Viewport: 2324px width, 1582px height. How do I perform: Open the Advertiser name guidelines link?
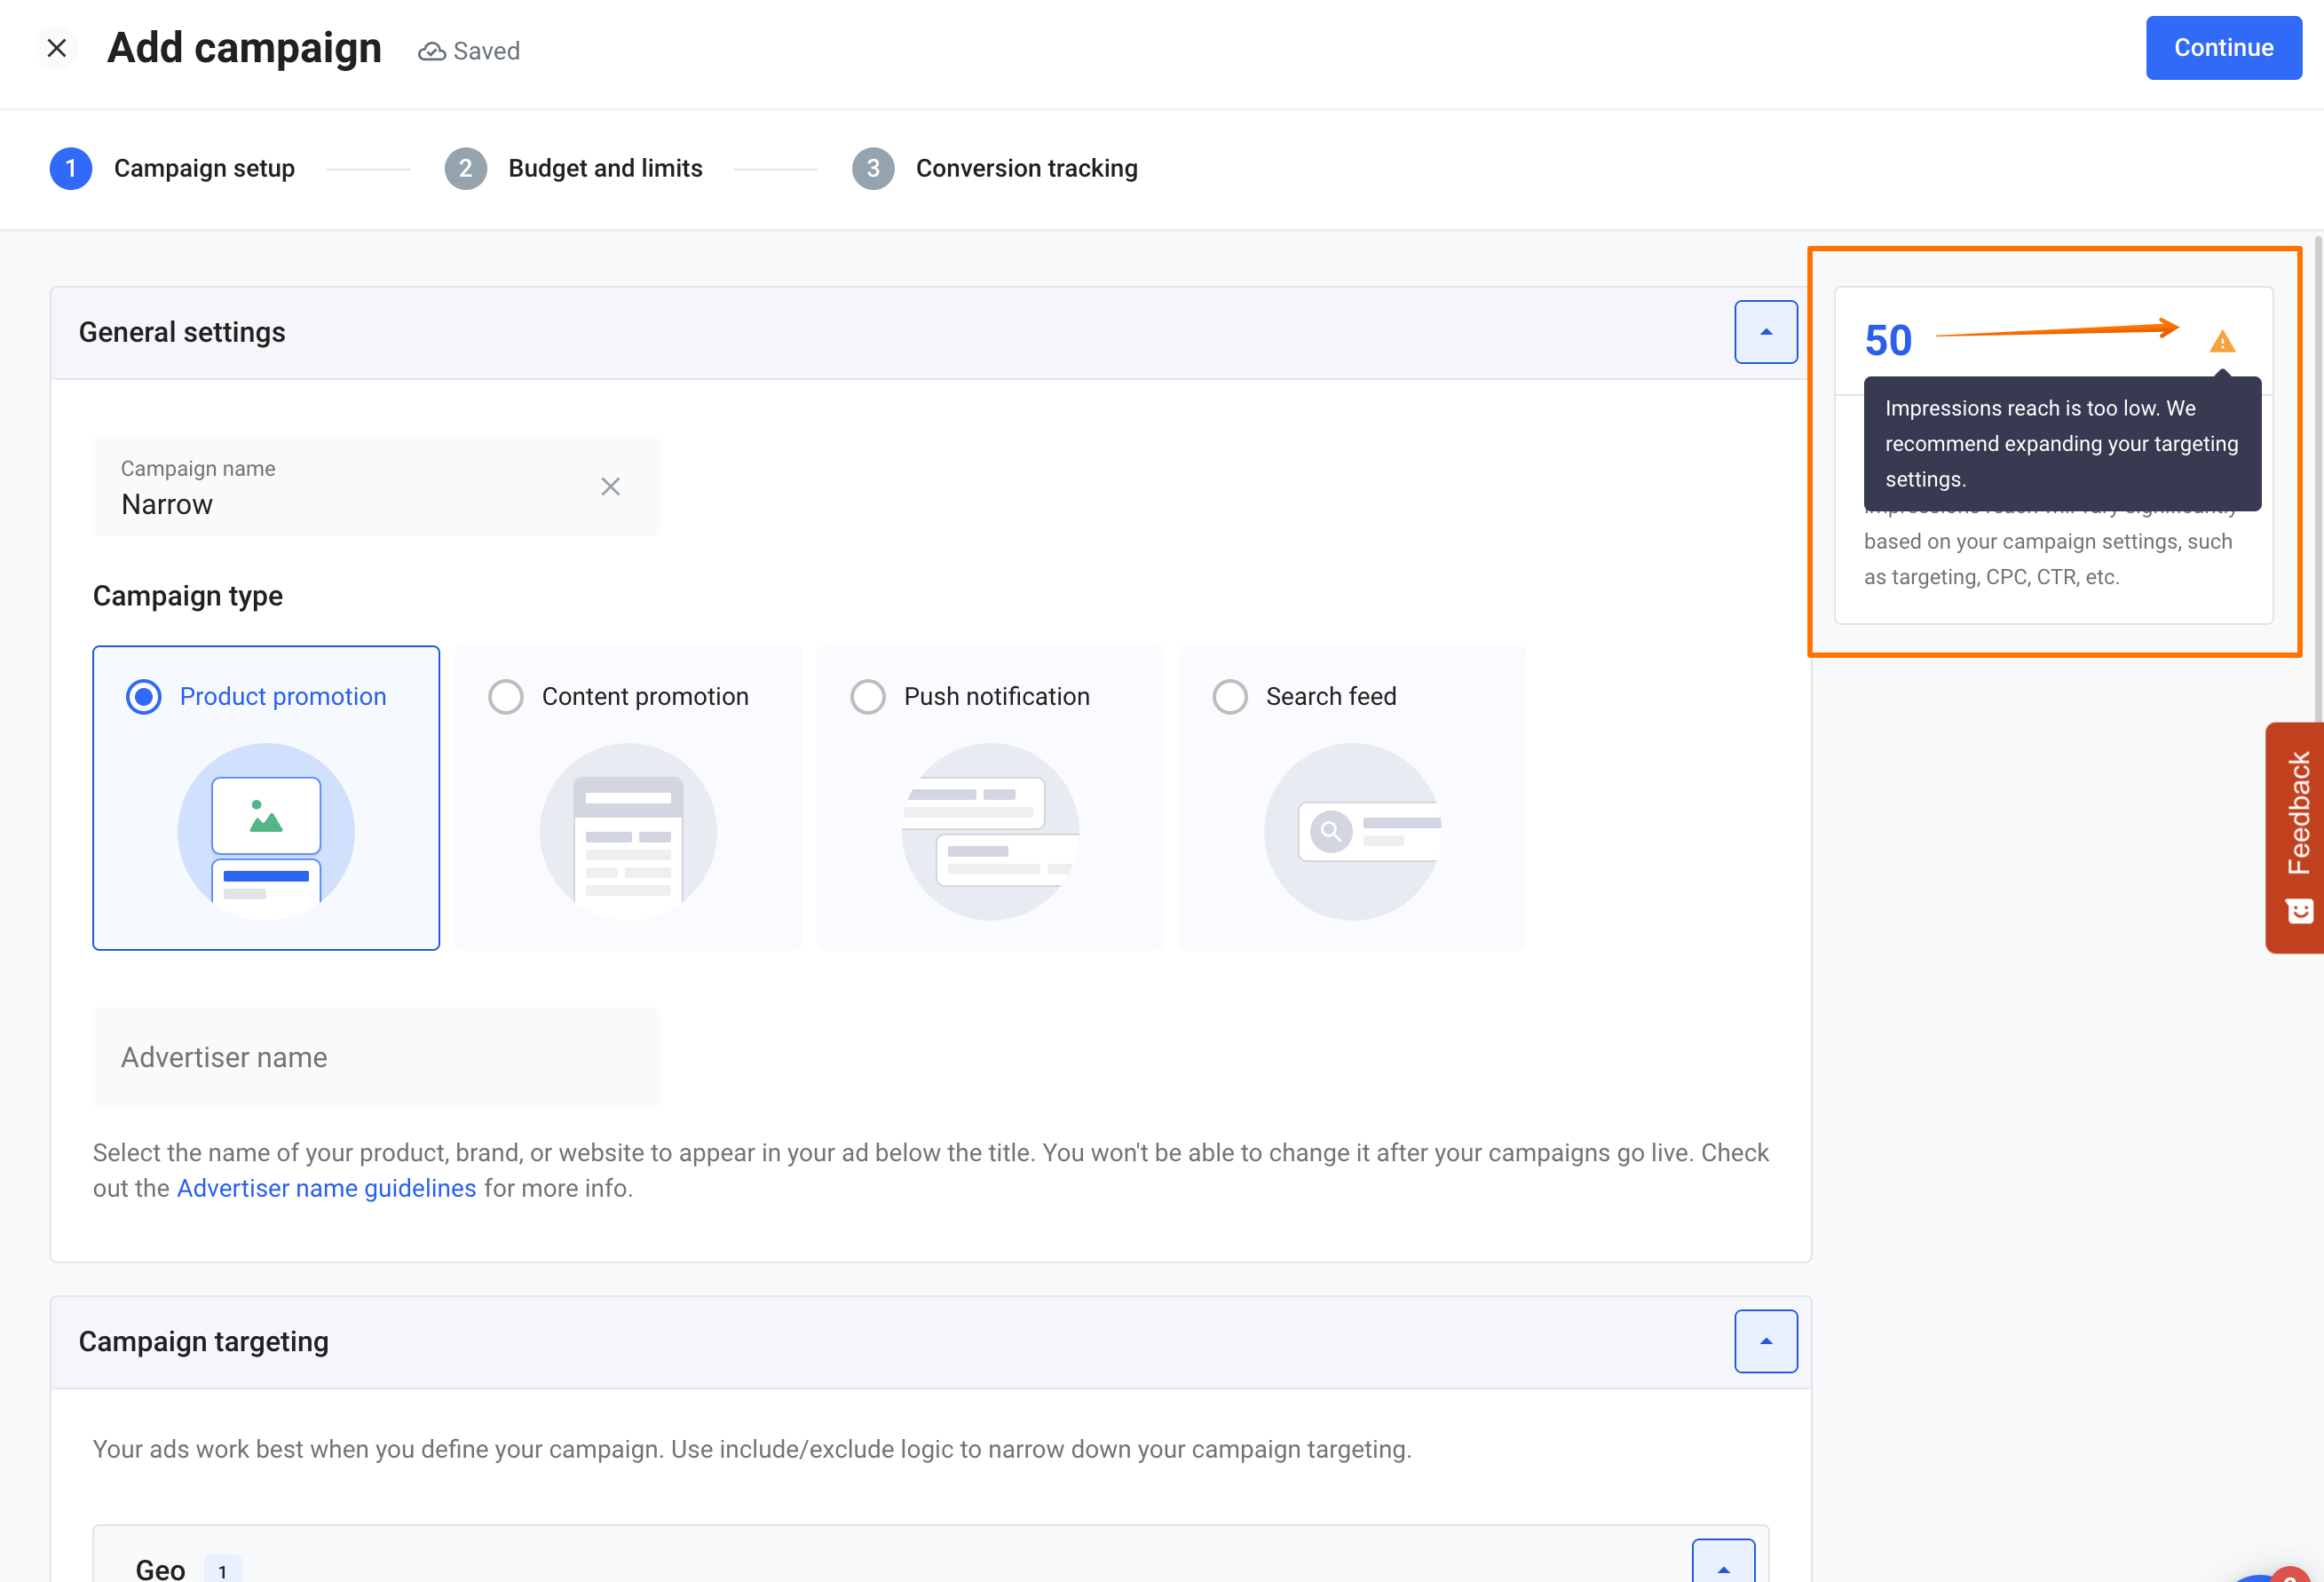326,1188
